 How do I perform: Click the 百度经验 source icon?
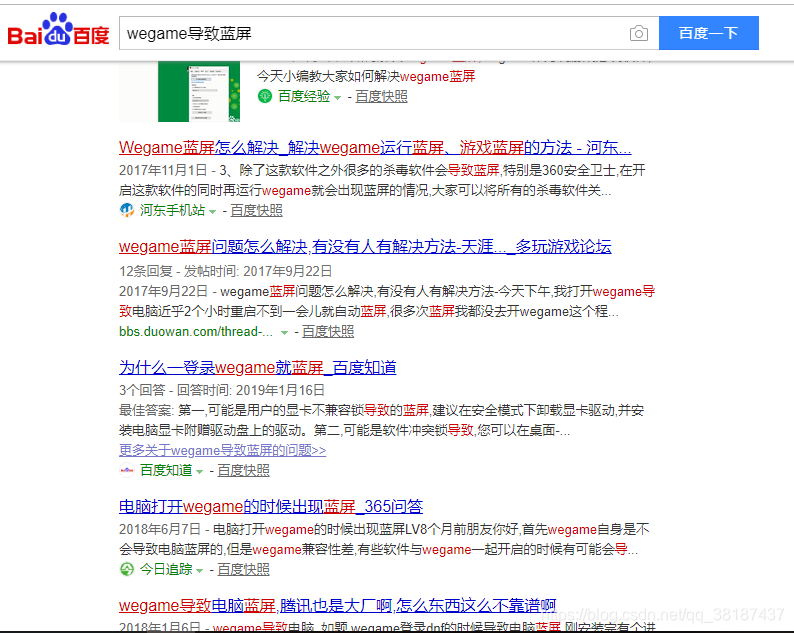pyautogui.click(x=265, y=96)
